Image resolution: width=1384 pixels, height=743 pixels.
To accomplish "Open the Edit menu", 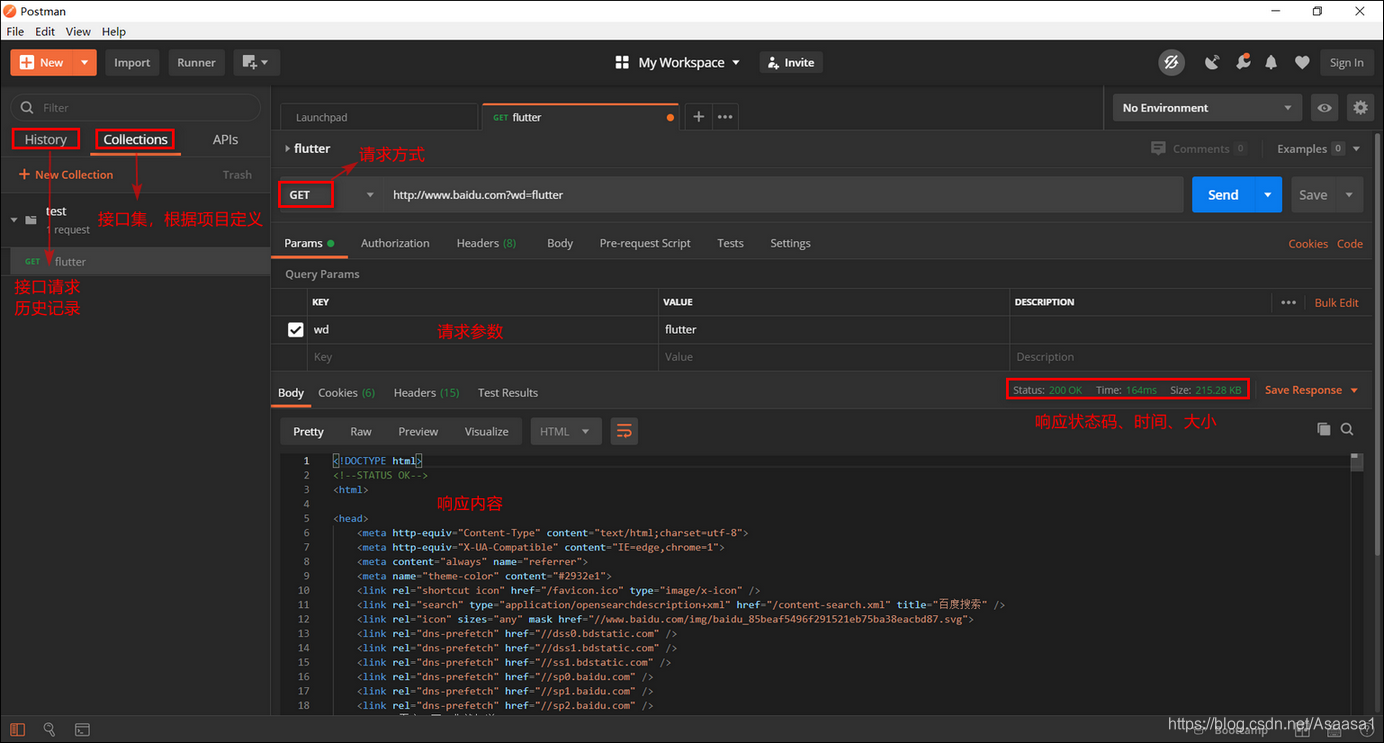I will 45,31.
